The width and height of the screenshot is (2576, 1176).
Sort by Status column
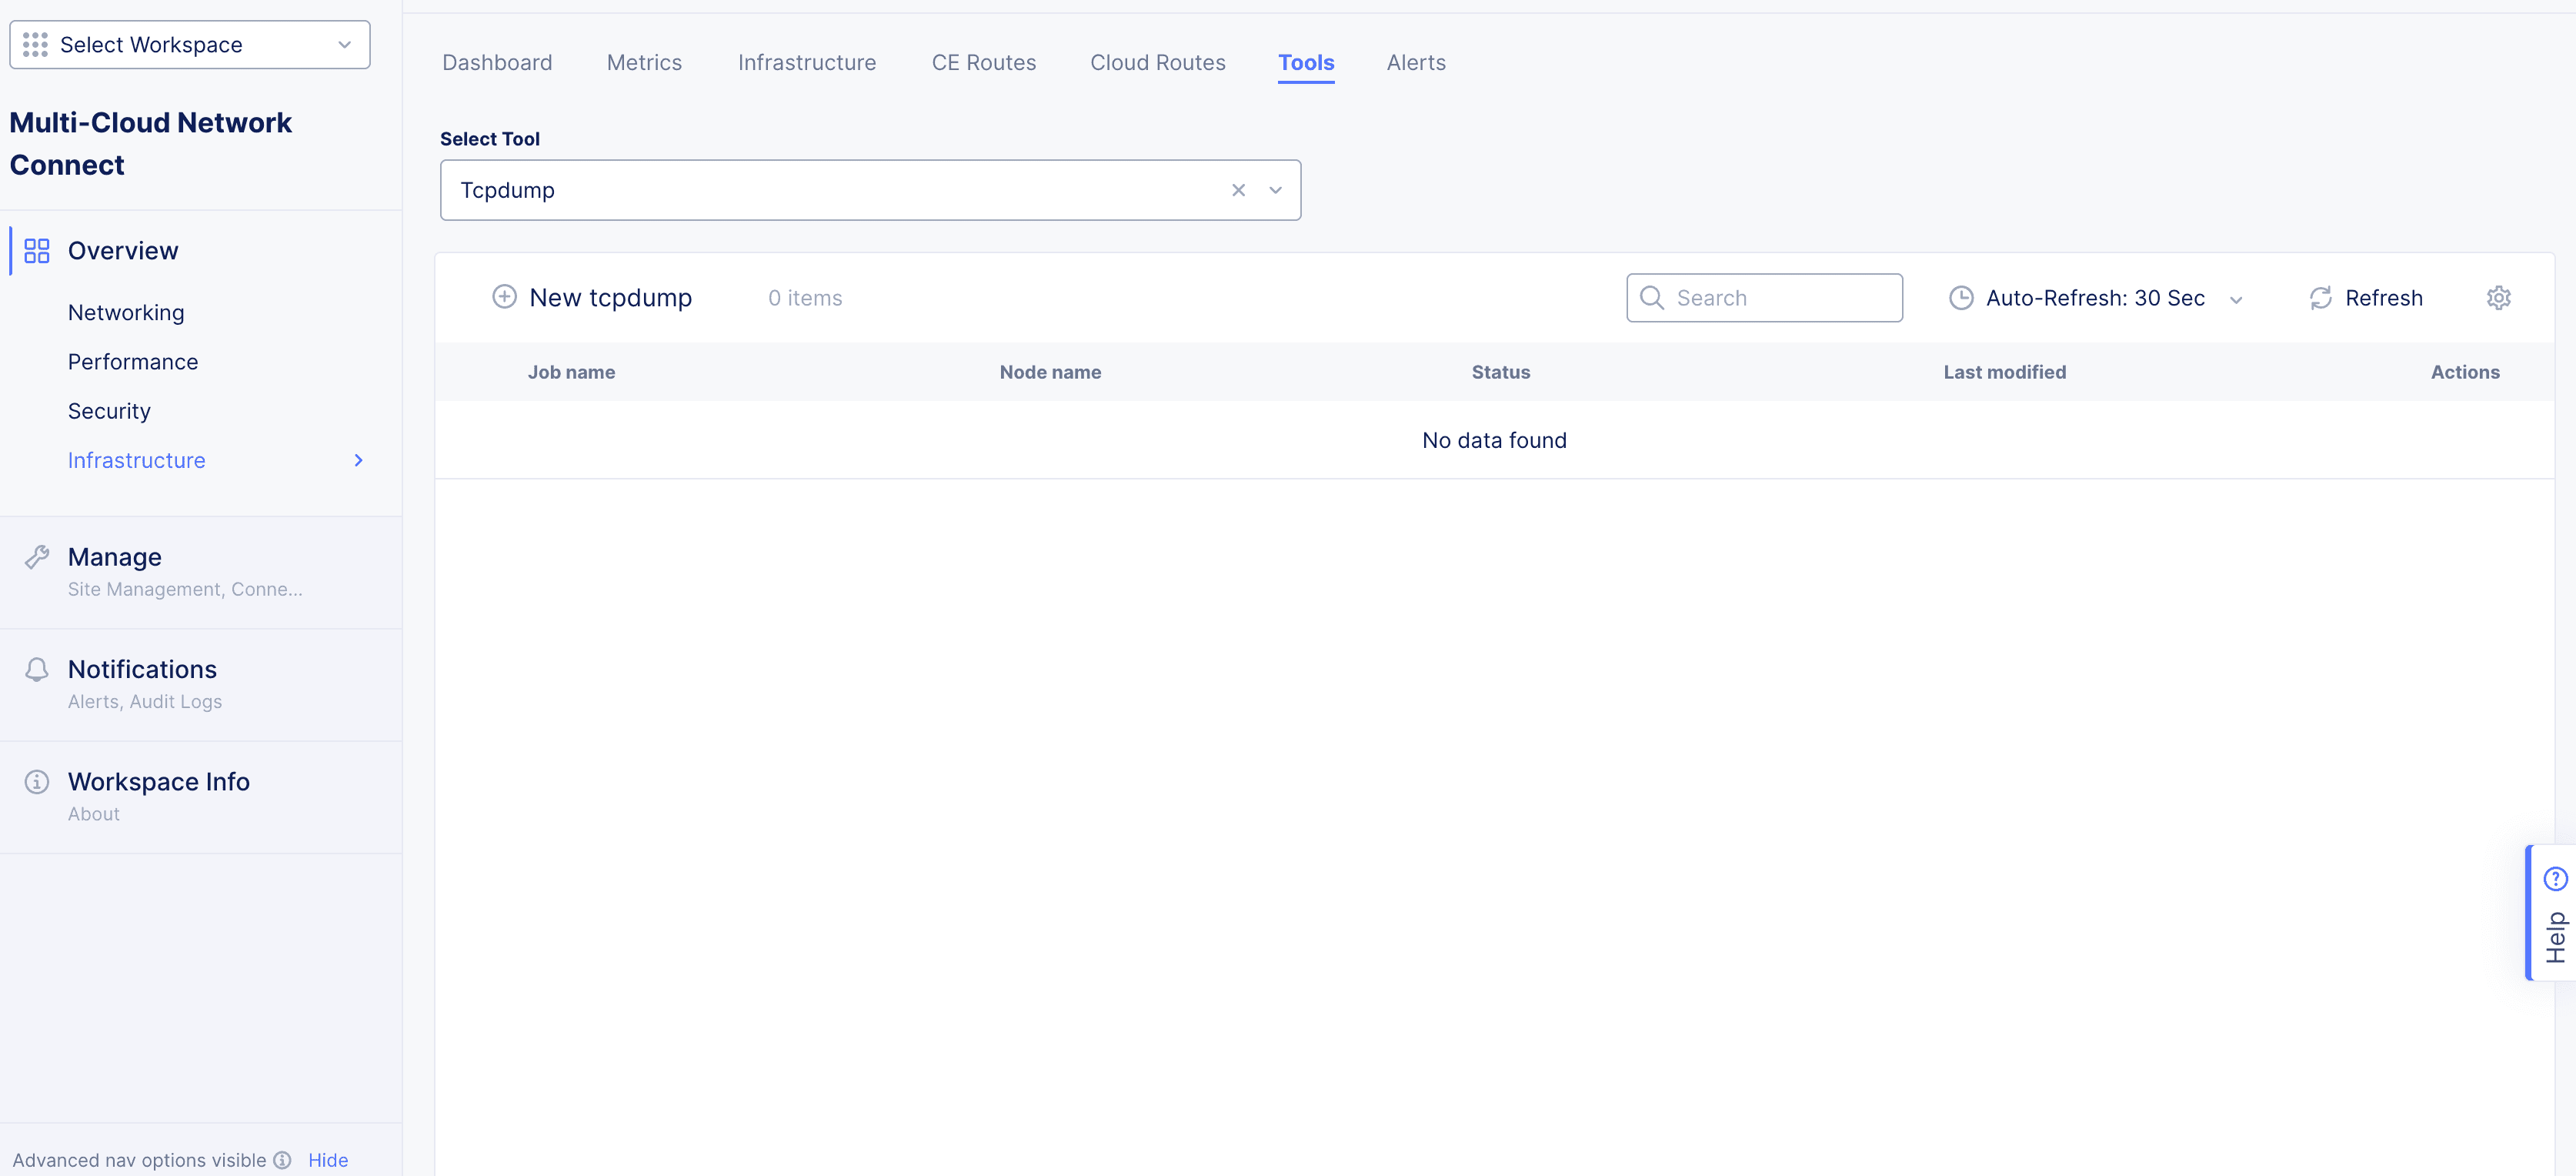(1500, 372)
